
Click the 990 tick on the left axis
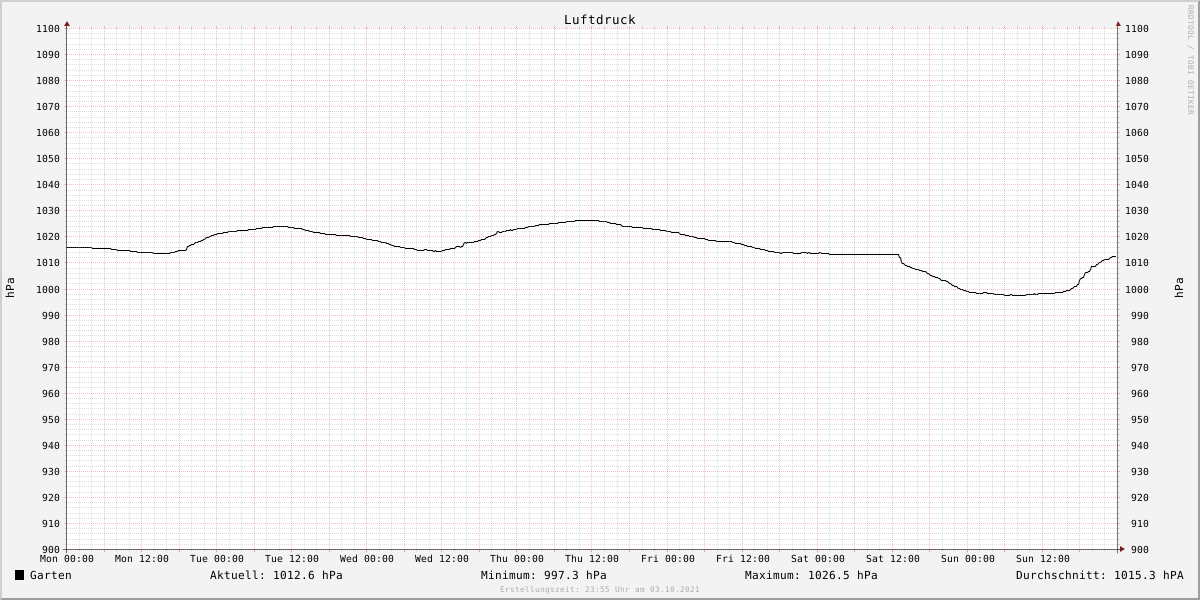point(52,316)
